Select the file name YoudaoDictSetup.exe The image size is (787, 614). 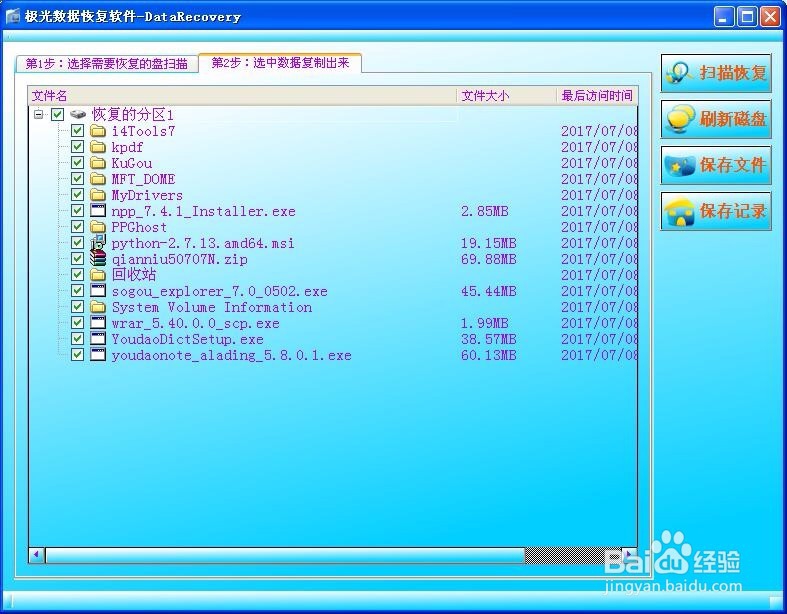point(187,339)
